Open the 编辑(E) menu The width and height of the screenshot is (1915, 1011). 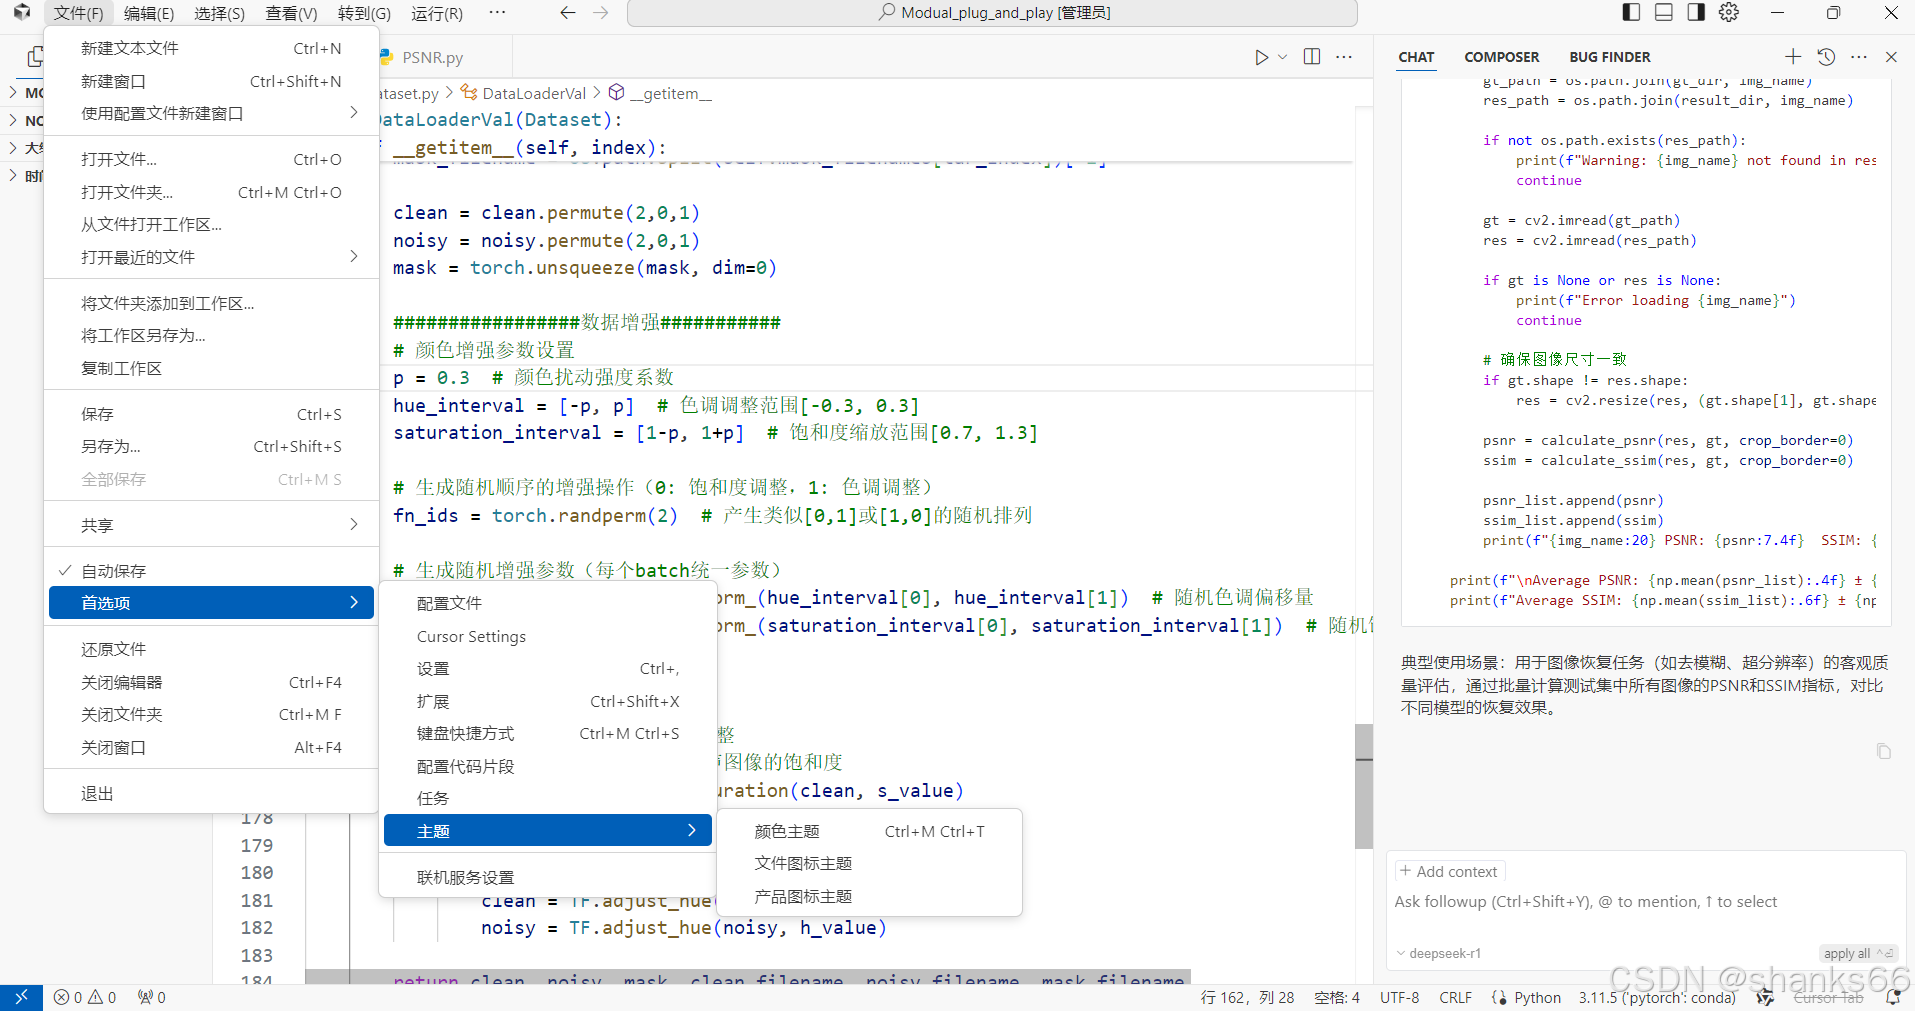tap(149, 13)
